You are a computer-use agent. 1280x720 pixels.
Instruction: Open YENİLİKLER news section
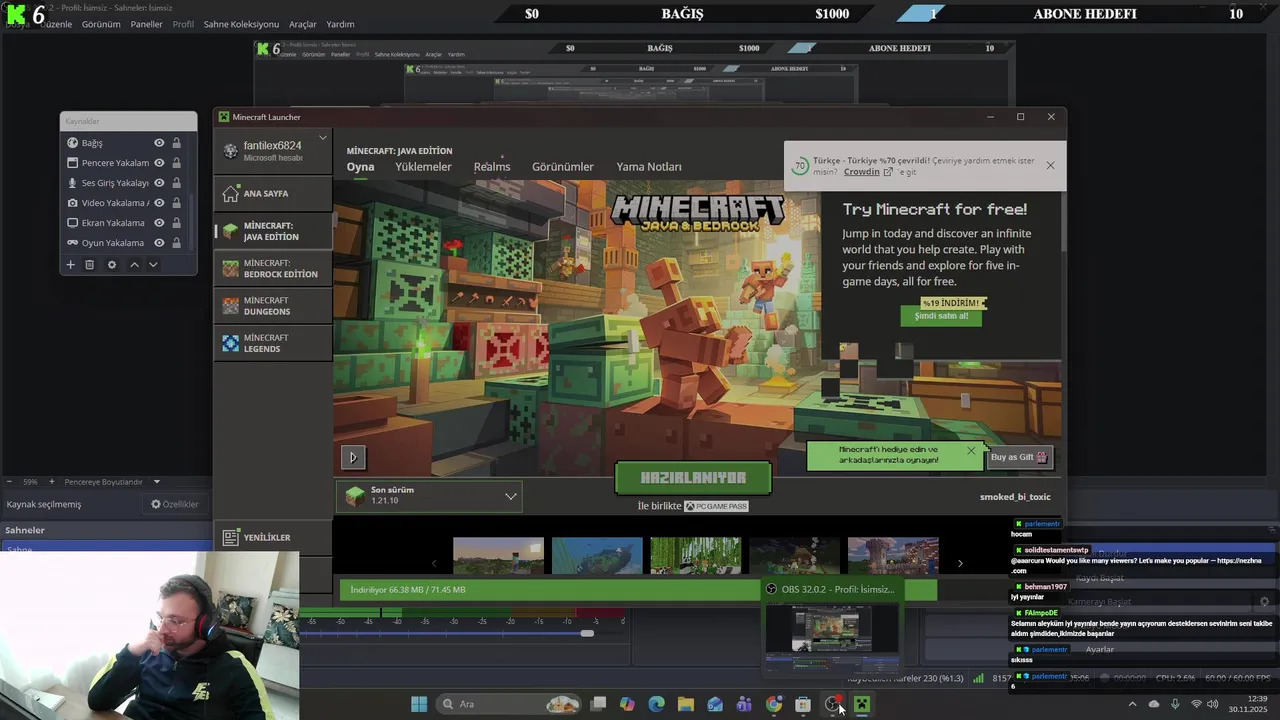click(x=273, y=537)
